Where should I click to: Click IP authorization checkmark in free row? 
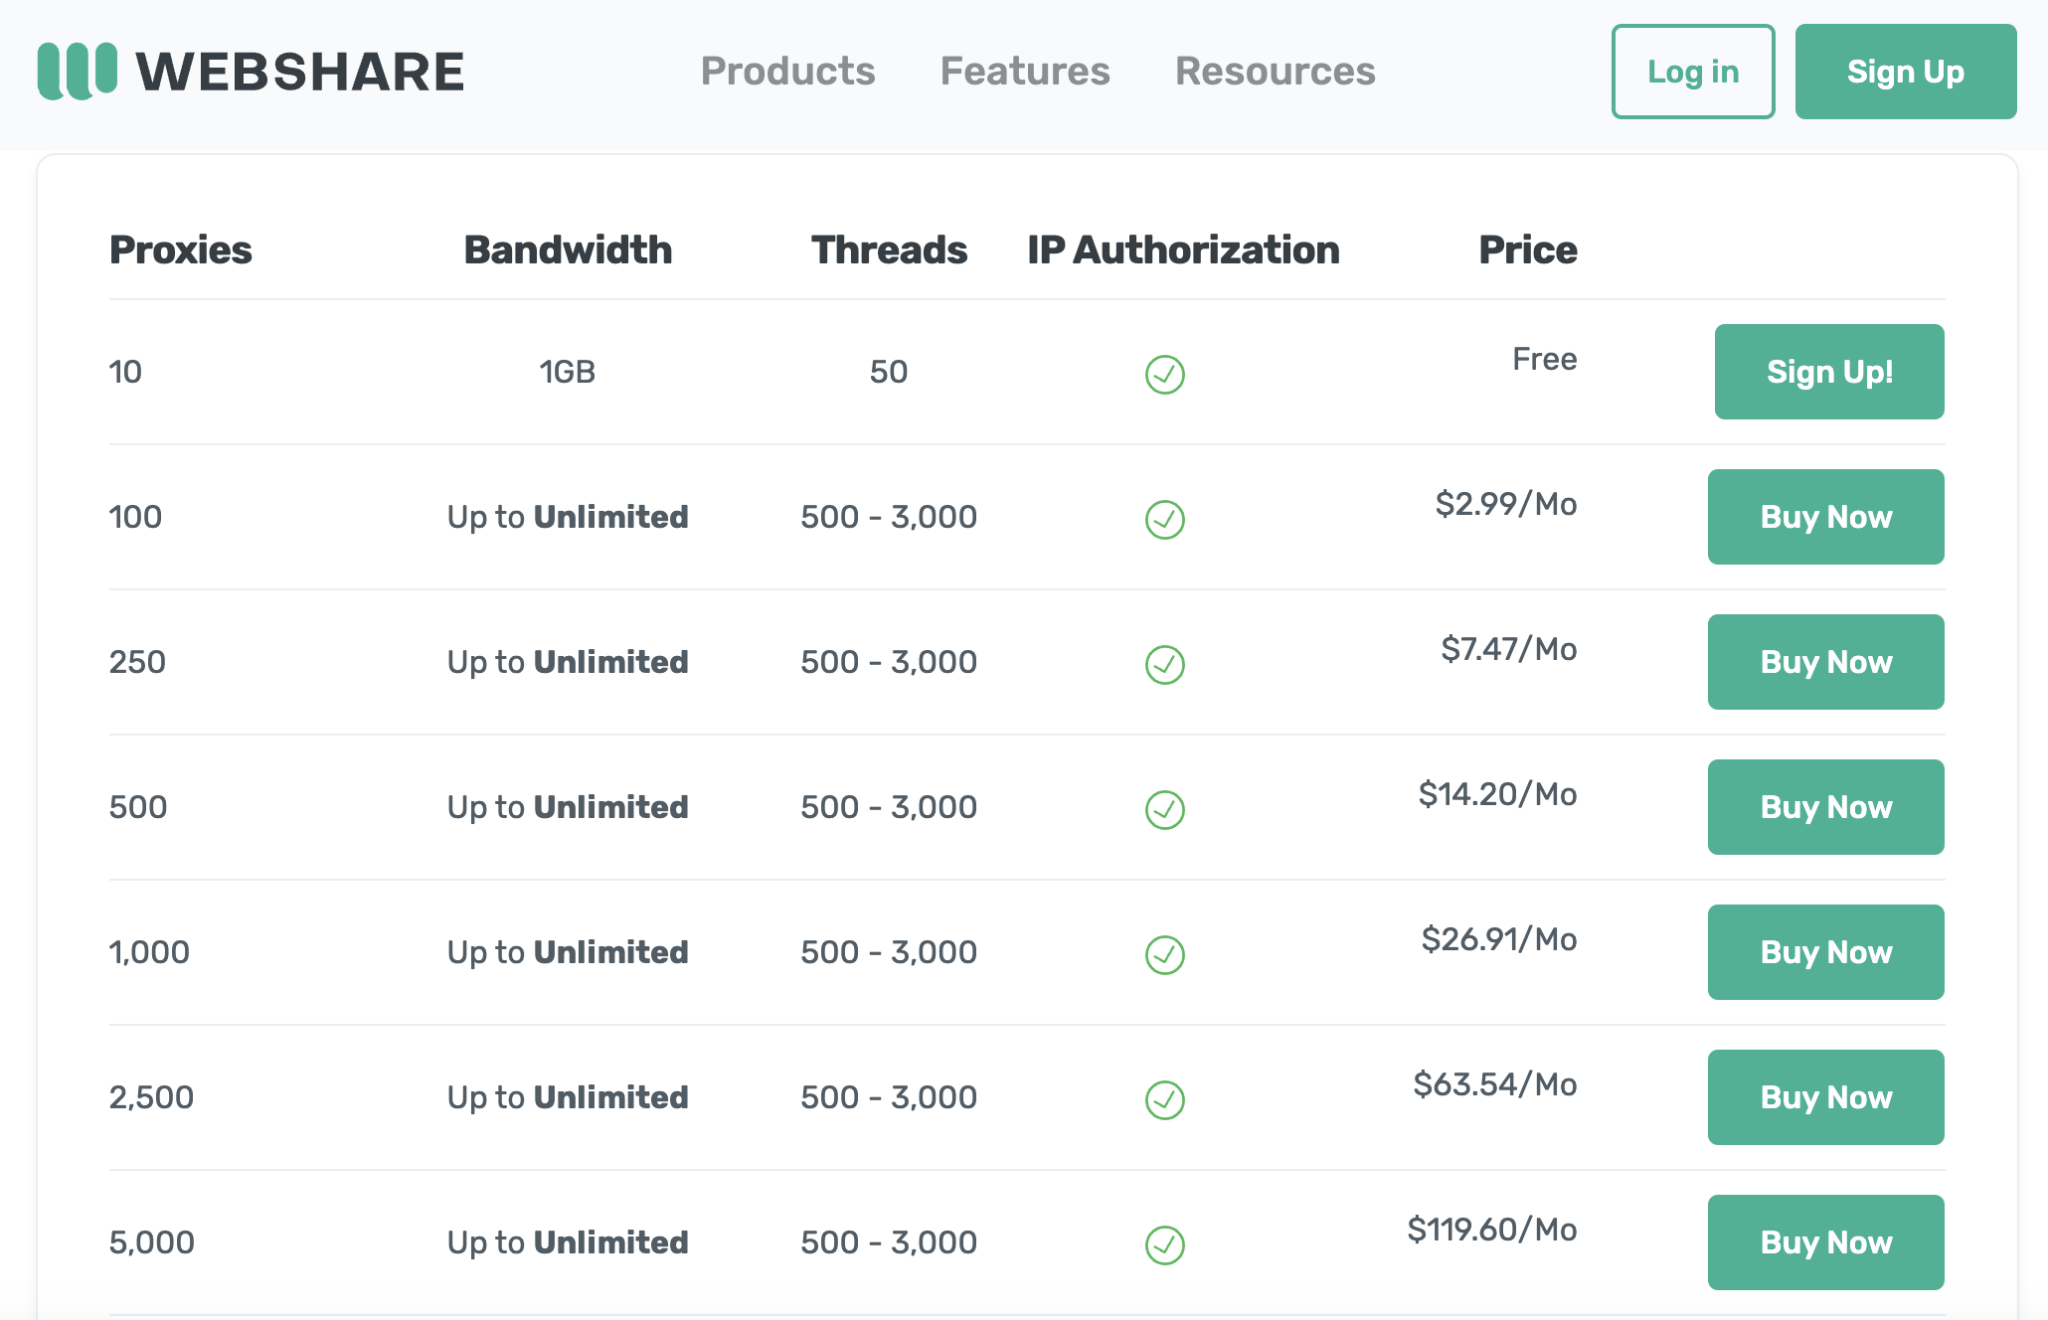point(1164,374)
